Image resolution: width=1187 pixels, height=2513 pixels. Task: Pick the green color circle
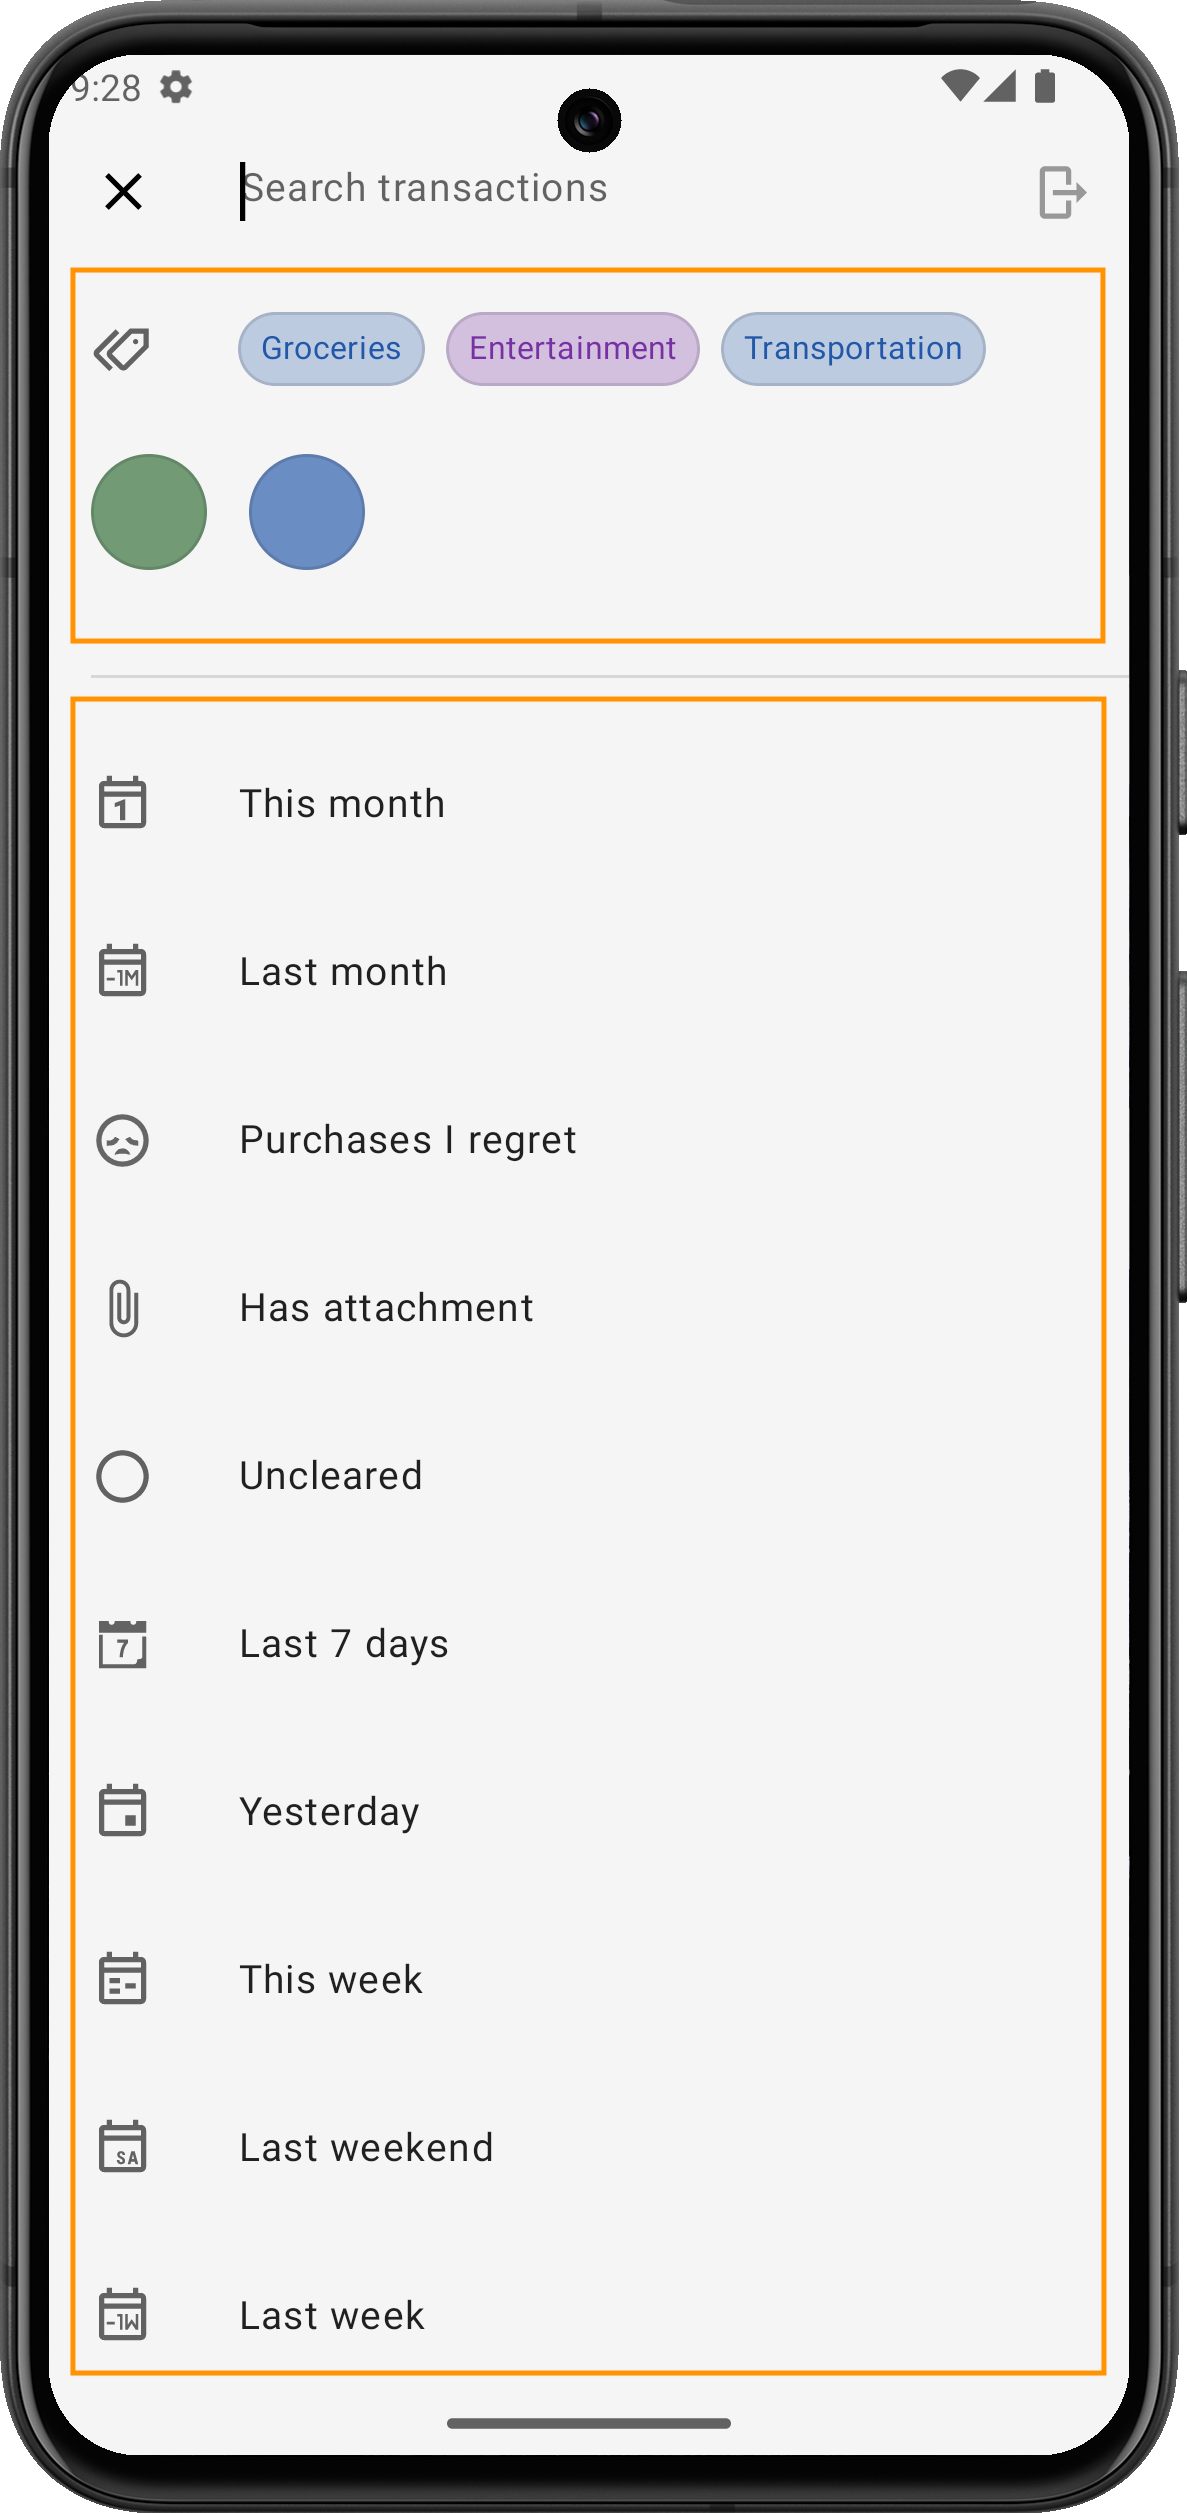click(149, 512)
